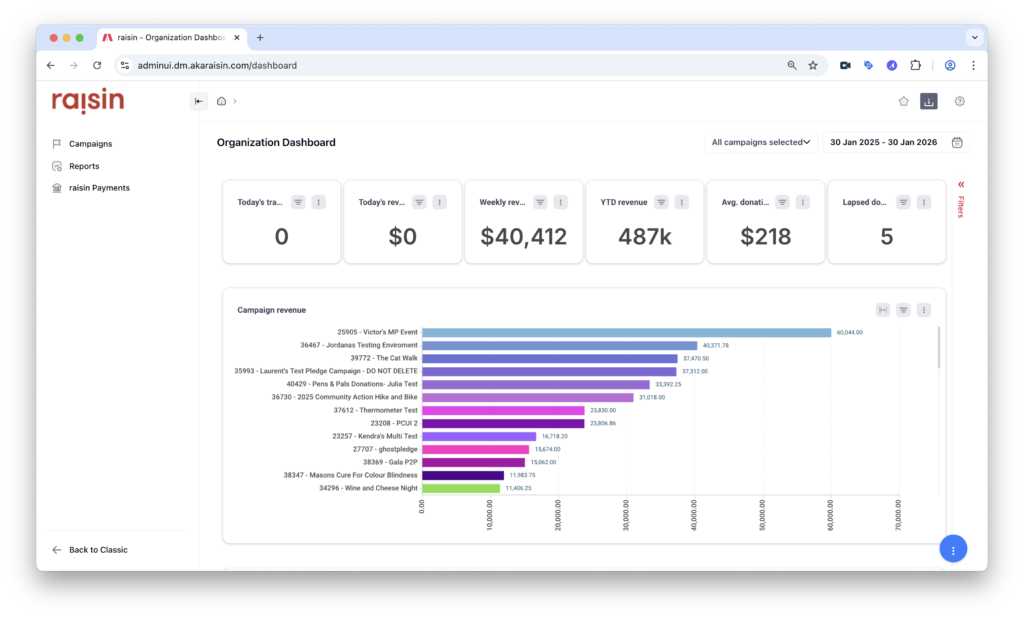This screenshot has height=619, width=1024.
Task: Click the Campaign revenue chart scrollbar
Action: coord(939,347)
